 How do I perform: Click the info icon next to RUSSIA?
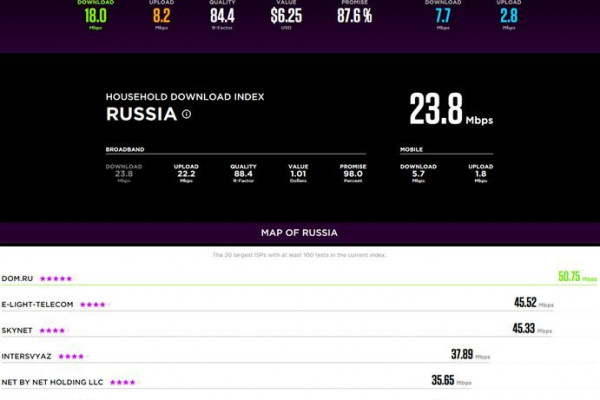pos(186,115)
